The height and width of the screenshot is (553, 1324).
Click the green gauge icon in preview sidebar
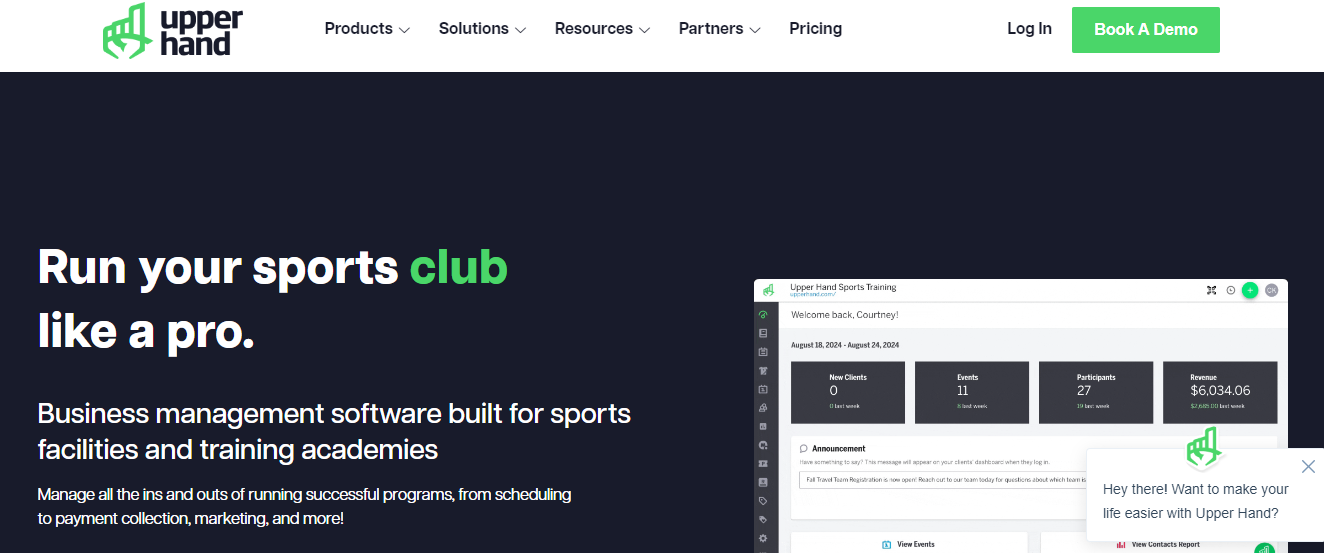click(763, 314)
